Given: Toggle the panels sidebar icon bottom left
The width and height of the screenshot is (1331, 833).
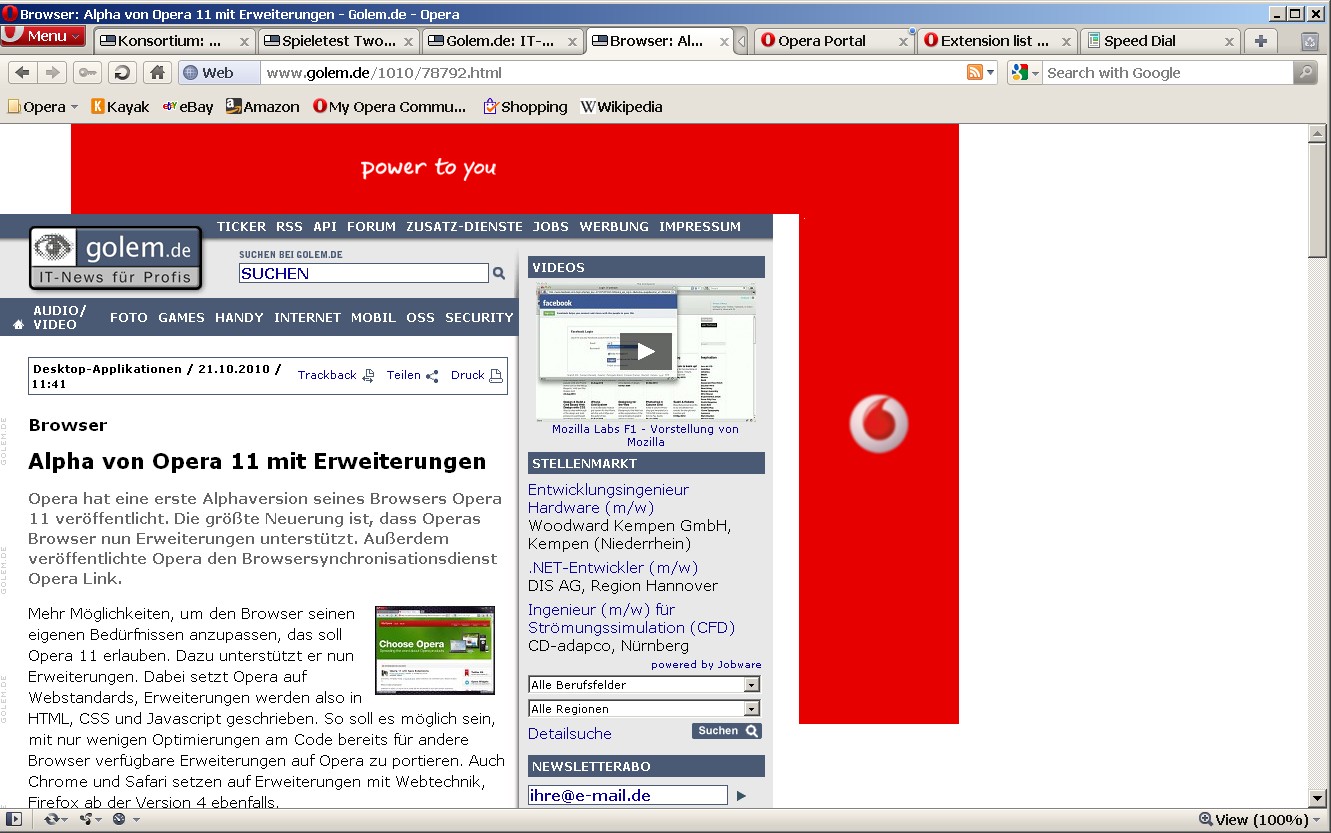Looking at the screenshot, I should (x=14, y=819).
